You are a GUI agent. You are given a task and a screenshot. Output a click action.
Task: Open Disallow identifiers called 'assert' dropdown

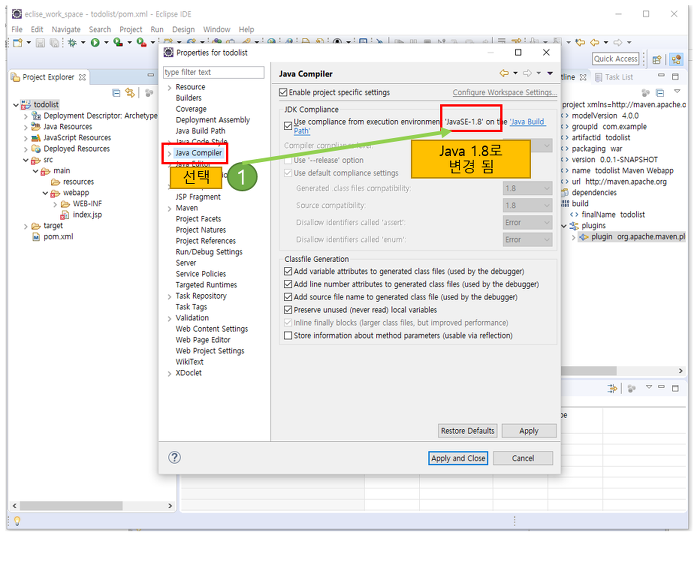click(528, 222)
